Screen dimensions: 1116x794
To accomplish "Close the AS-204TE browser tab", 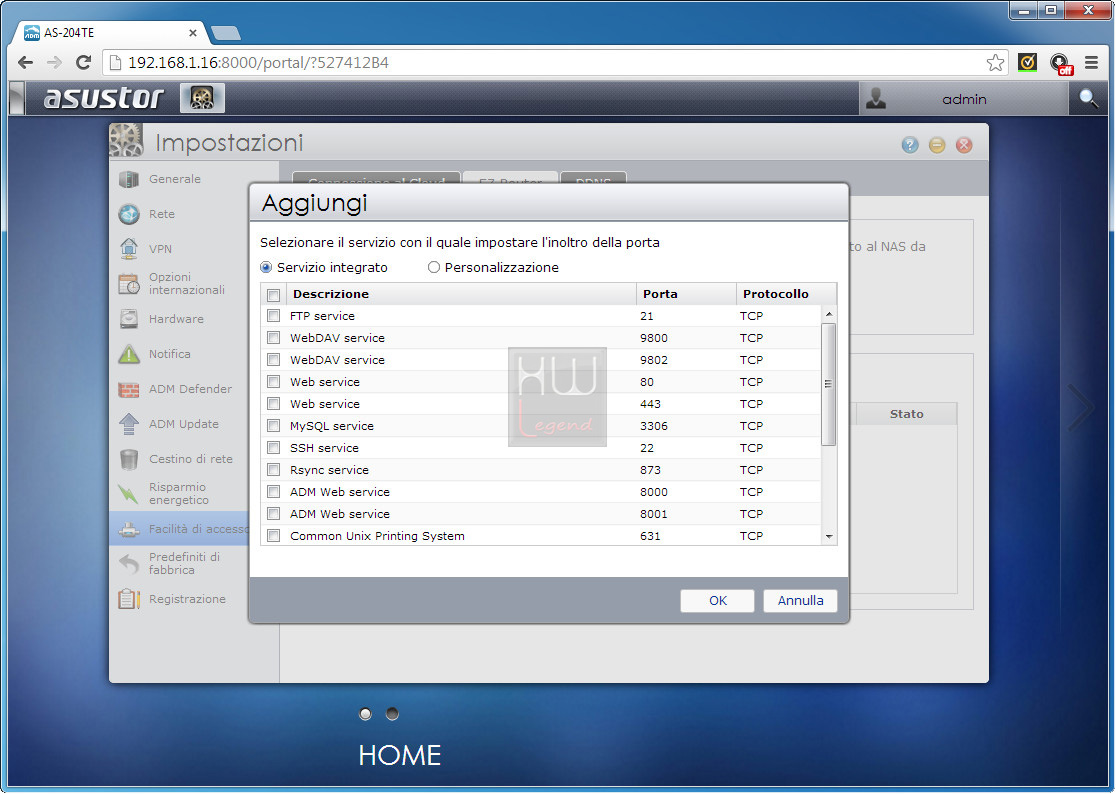I will point(192,33).
